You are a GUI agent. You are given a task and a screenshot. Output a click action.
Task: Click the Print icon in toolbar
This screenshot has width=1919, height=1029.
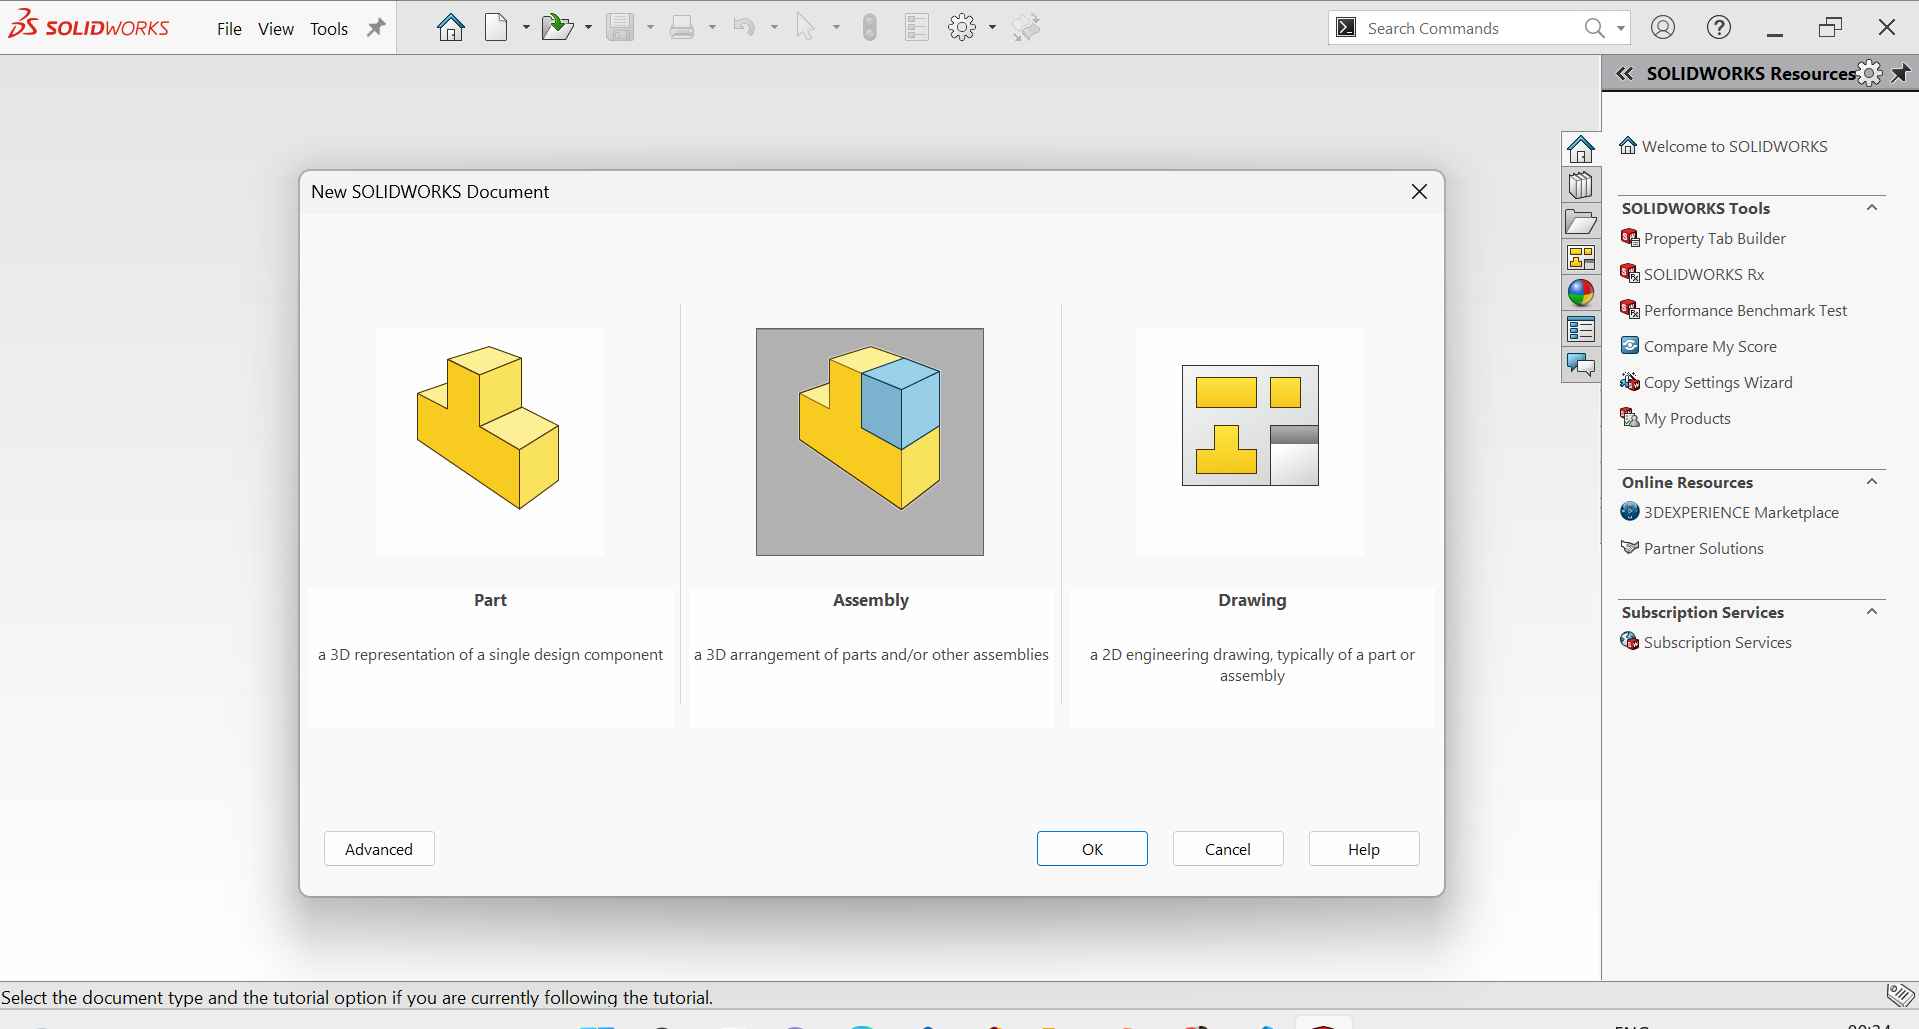682,27
